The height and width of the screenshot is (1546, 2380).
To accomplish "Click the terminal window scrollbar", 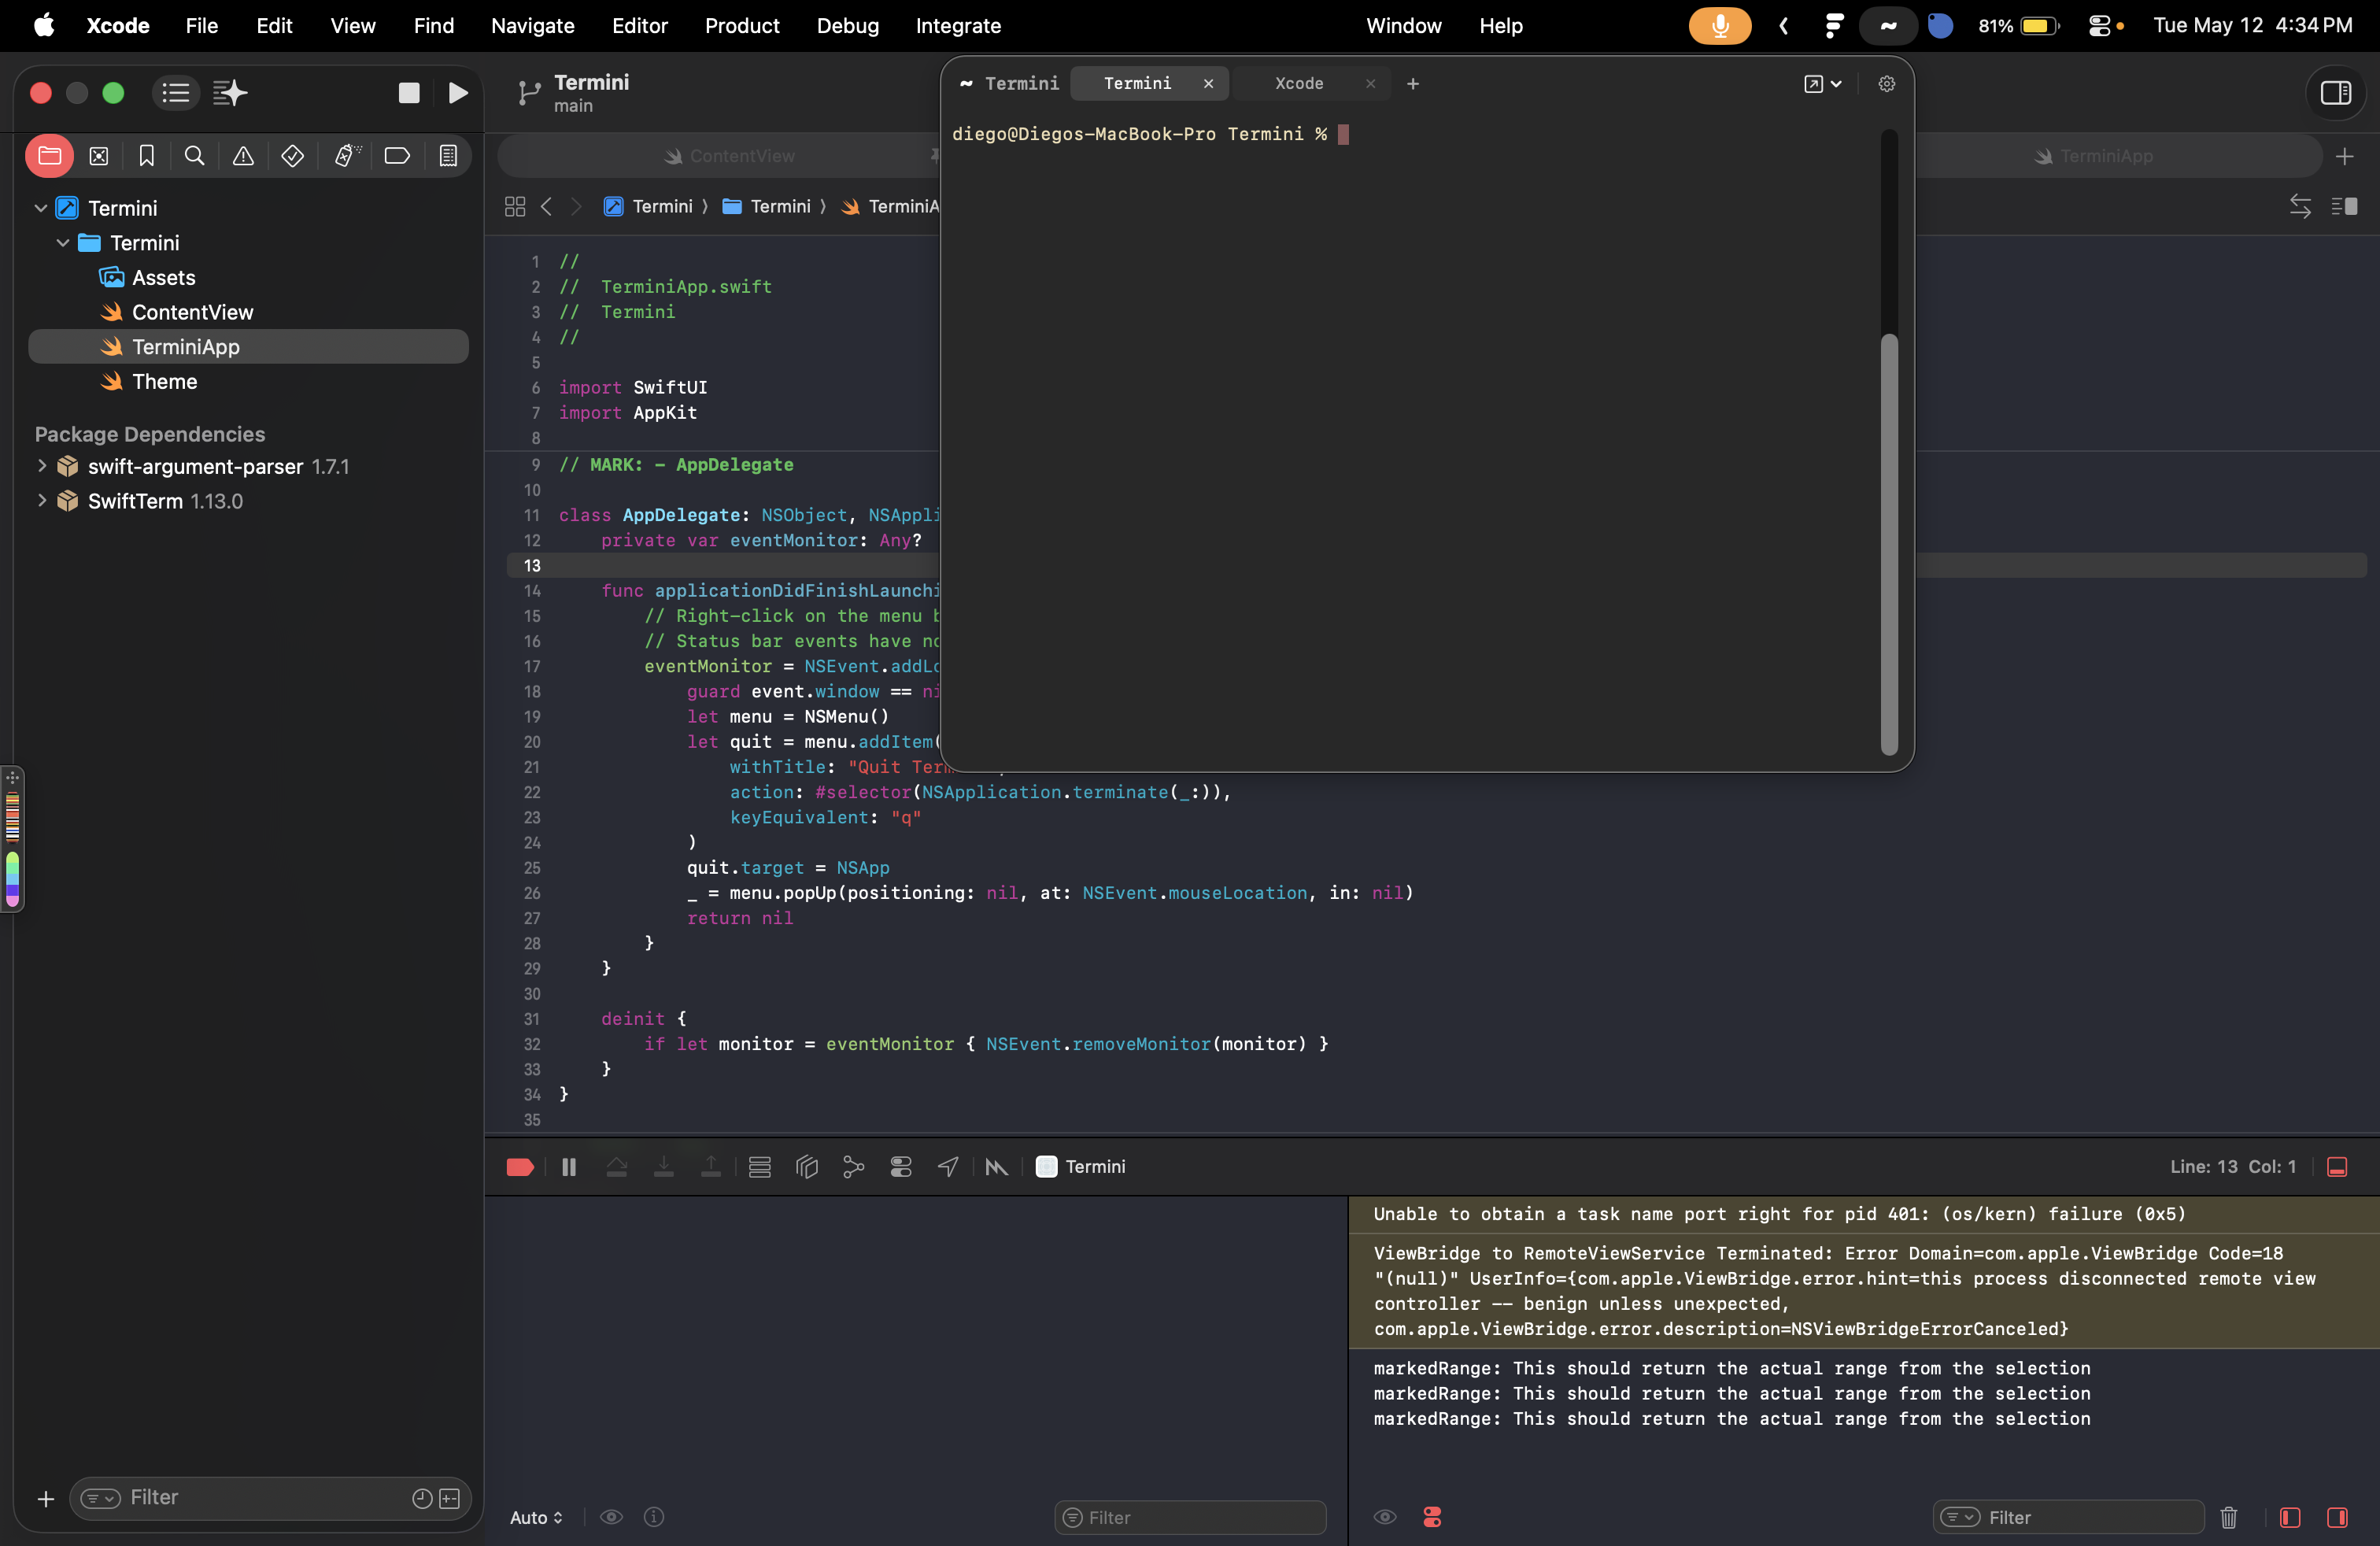I will pos(1889,543).
